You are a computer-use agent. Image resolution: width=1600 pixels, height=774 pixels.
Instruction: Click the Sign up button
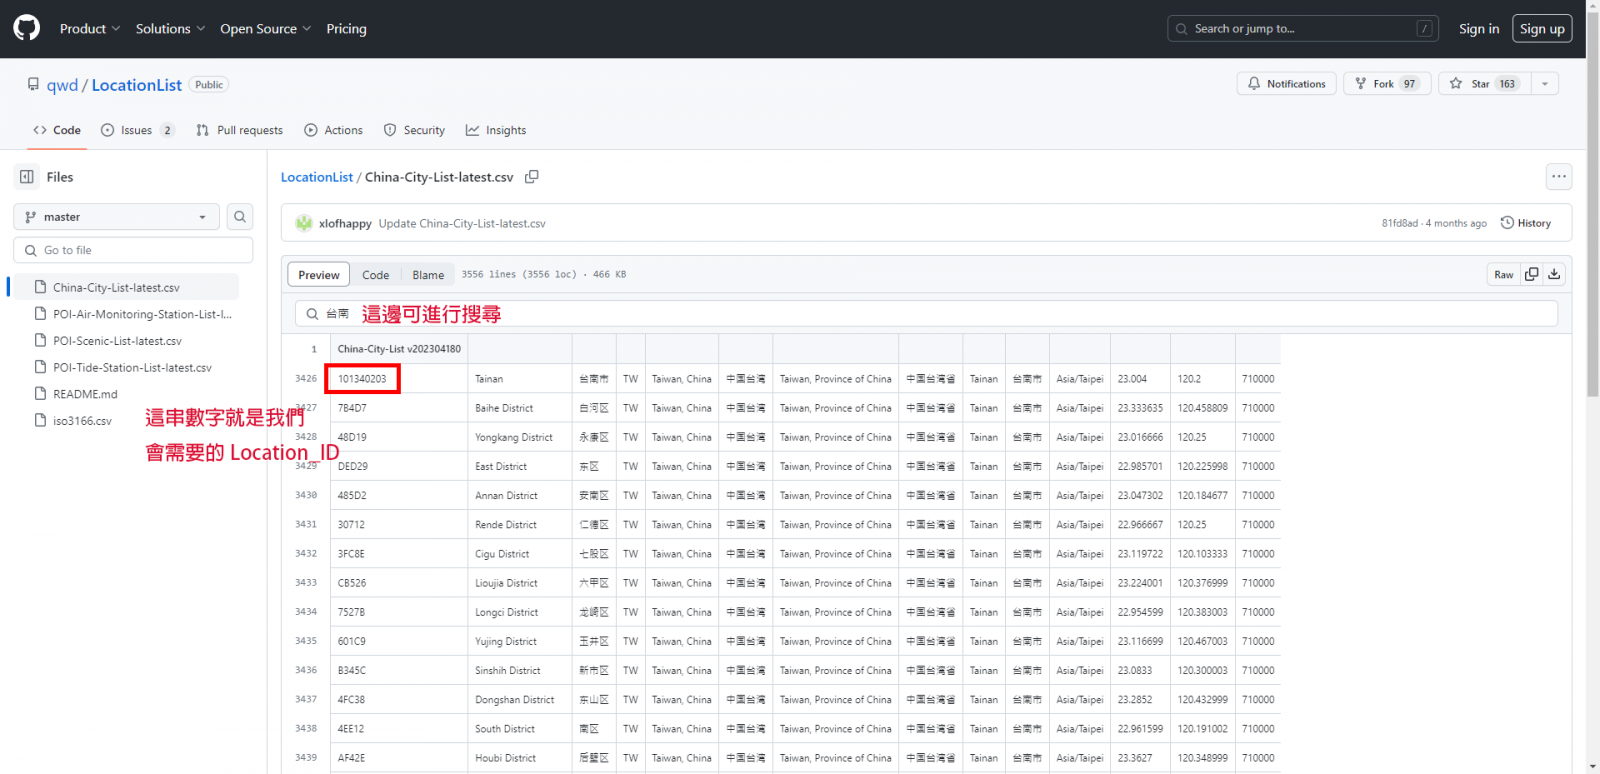pos(1542,29)
